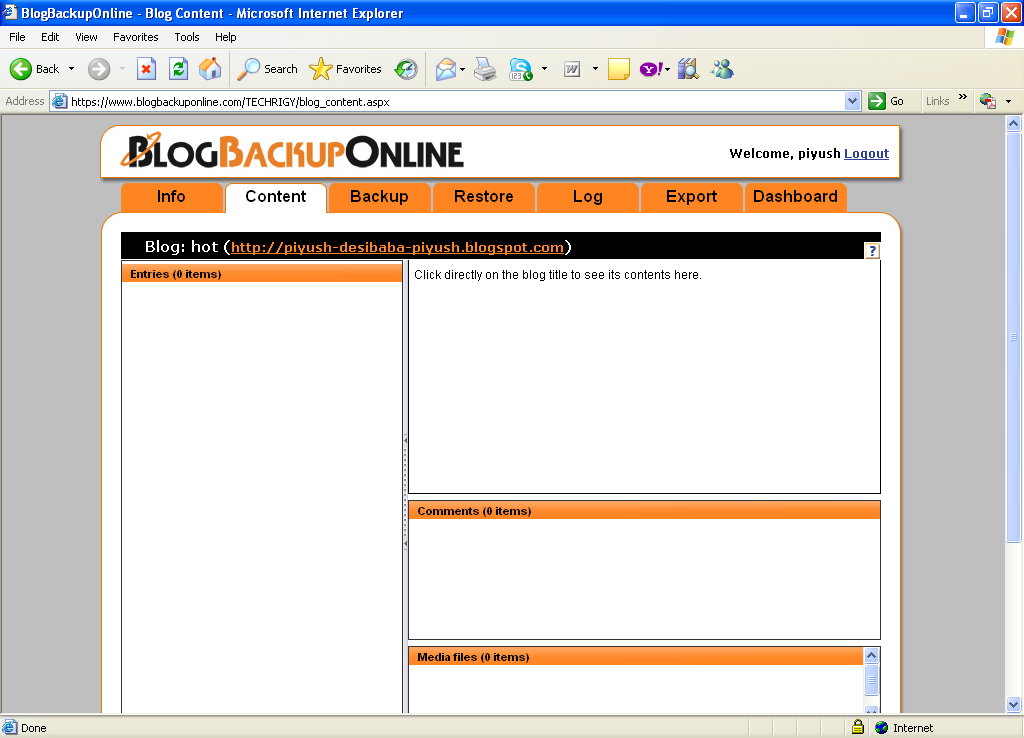The image size is (1024, 738).
Task: Click the Logout link
Action: click(x=867, y=153)
